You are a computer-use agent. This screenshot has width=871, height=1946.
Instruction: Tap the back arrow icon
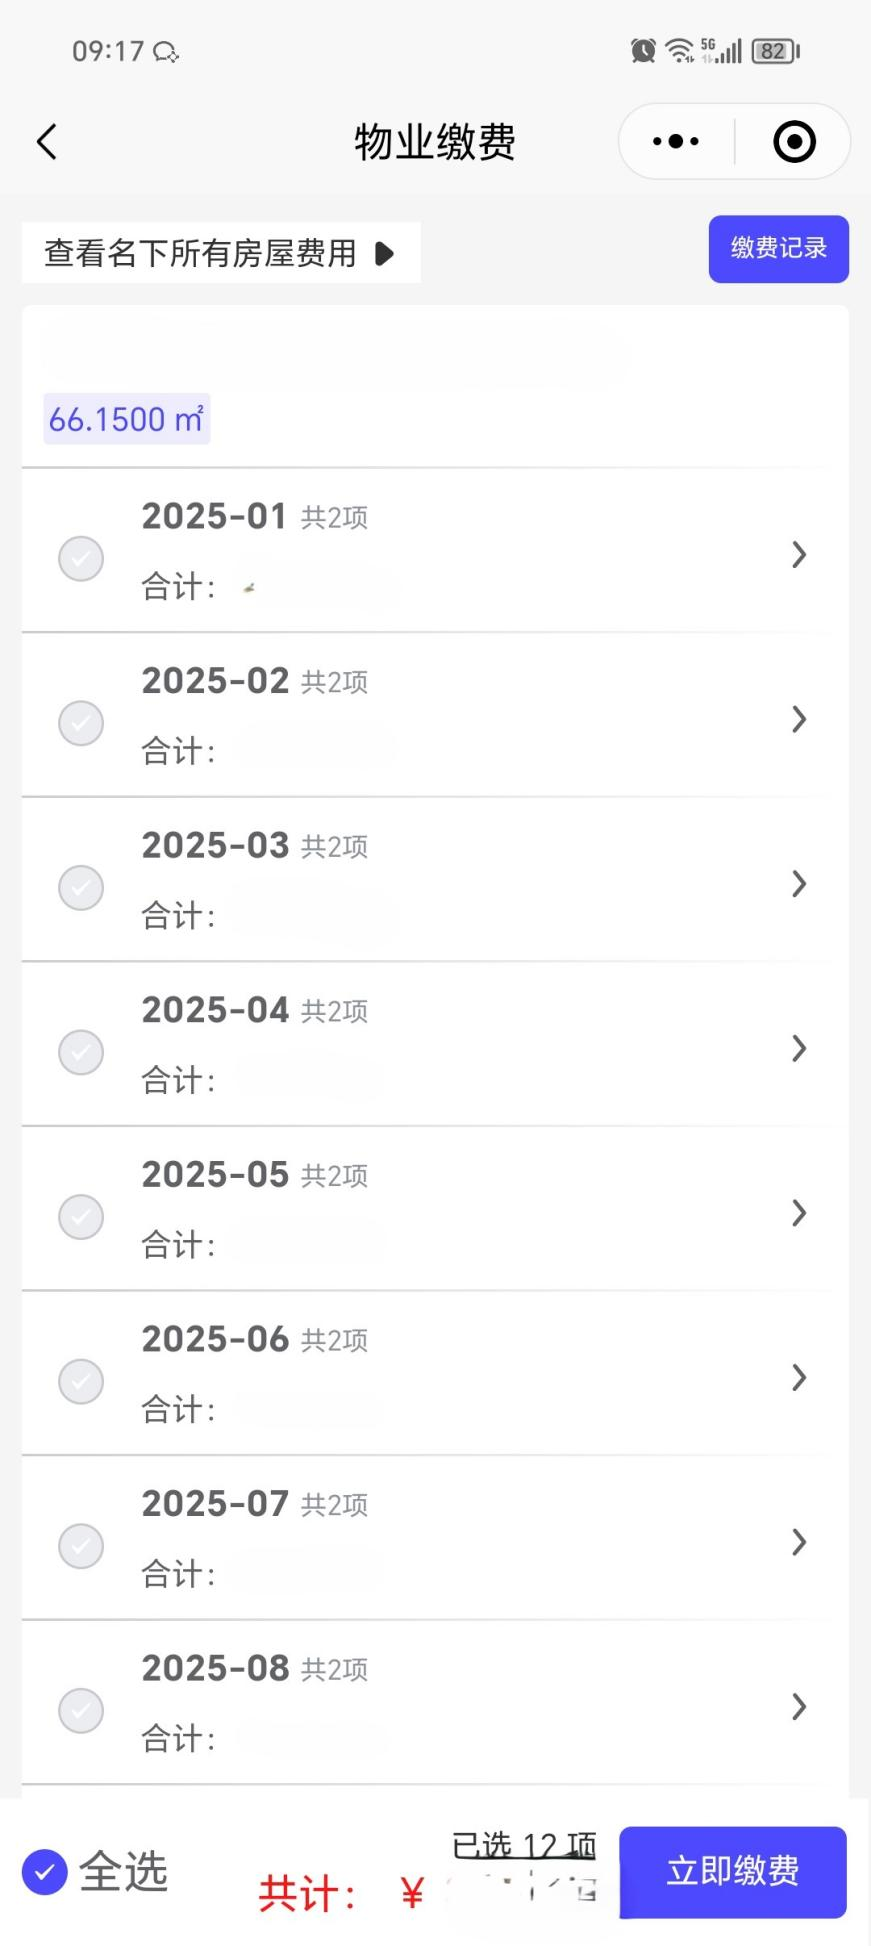point(47,142)
